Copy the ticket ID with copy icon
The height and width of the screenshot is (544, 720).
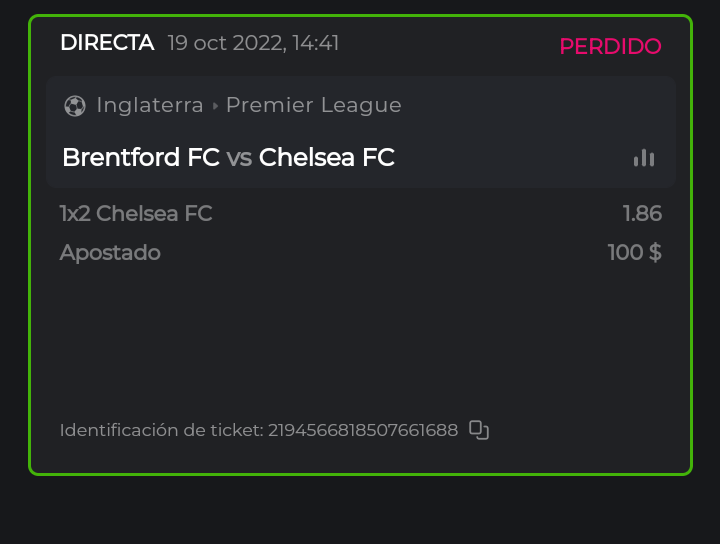(479, 430)
